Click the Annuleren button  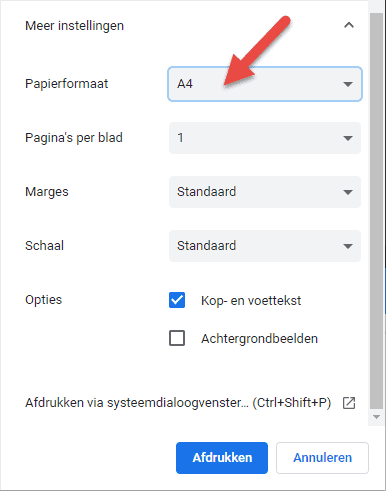point(322,458)
